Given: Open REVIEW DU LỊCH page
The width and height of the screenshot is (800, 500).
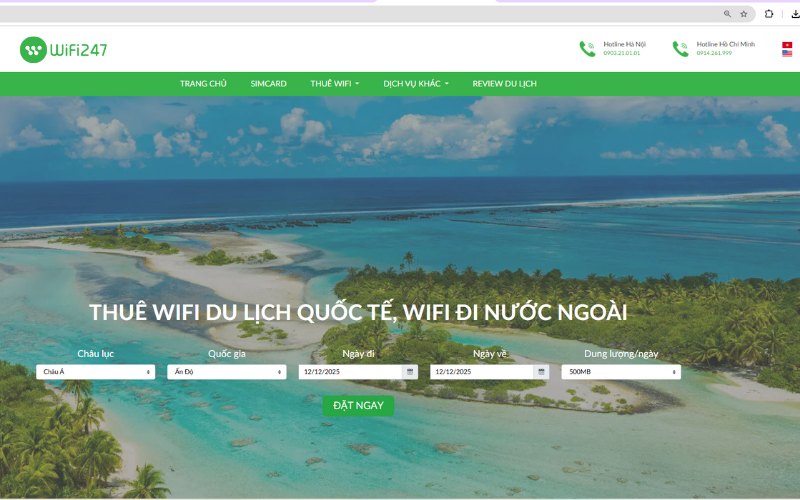Looking at the screenshot, I should point(504,84).
